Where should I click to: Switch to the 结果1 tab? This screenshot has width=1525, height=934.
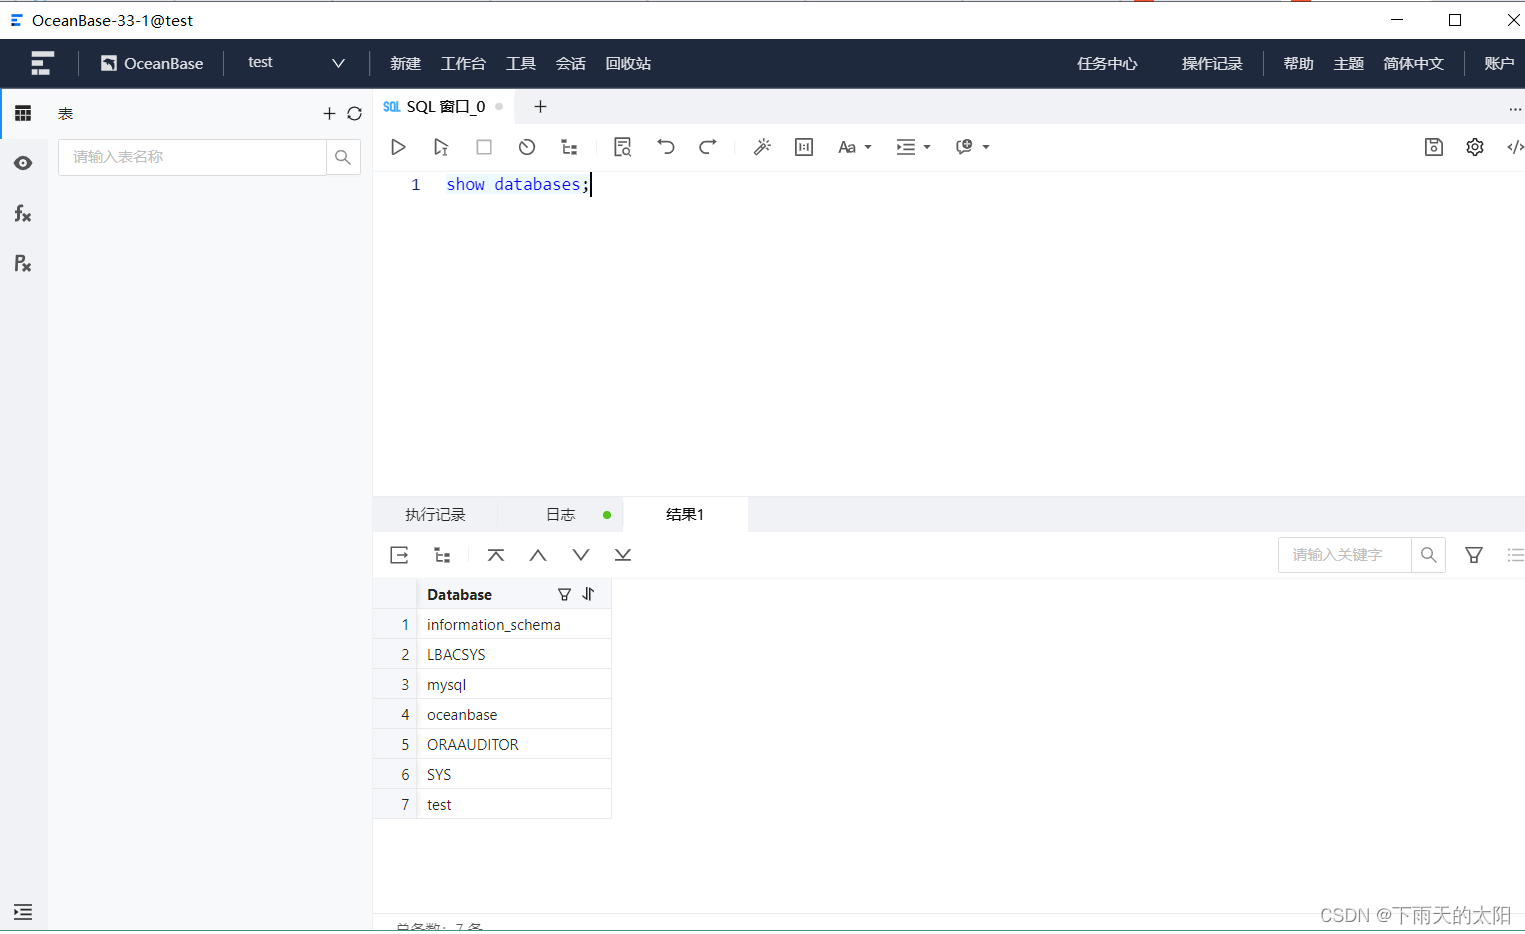685,514
